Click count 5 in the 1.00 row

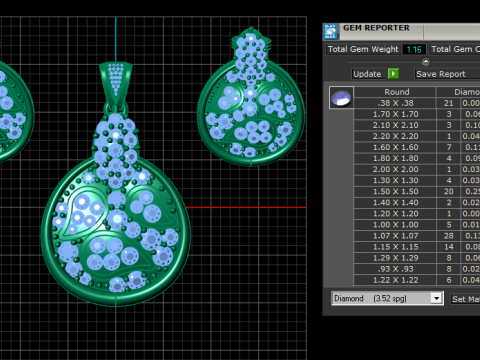pos(449,224)
